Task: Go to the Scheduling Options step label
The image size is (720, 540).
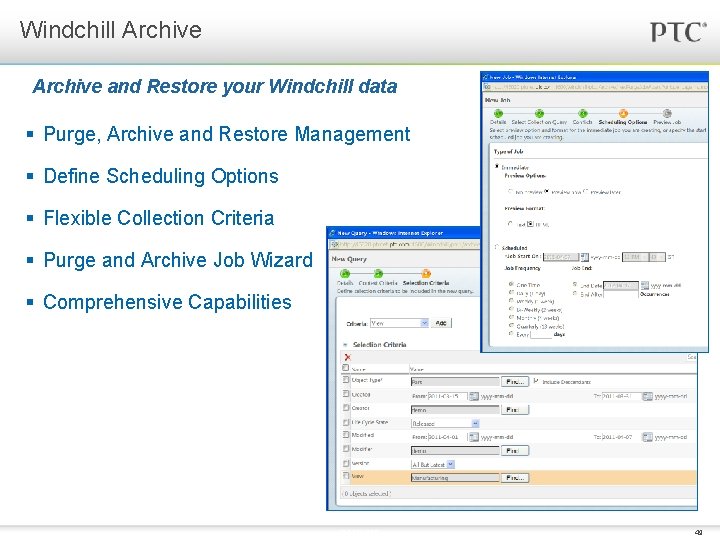Action: tap(623, 122)
